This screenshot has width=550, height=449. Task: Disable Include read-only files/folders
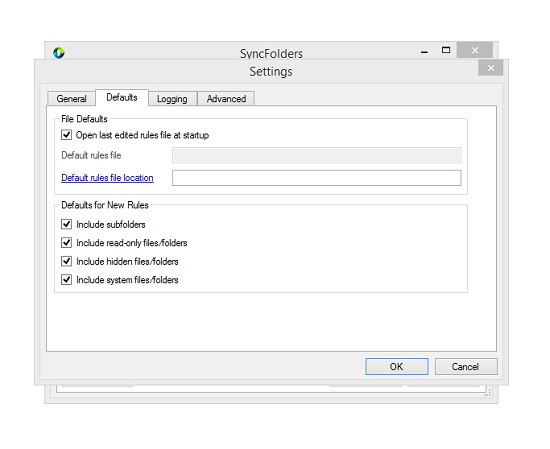coord(66,242)
